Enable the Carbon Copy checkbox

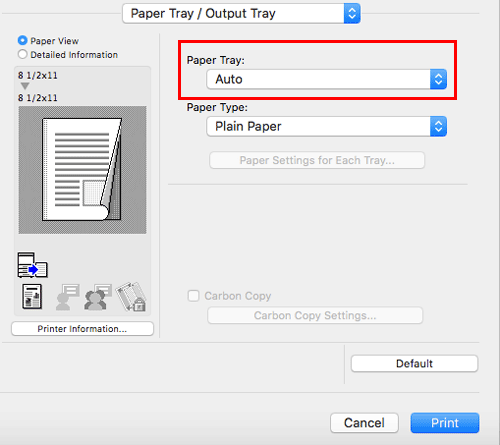click(193, 296)
